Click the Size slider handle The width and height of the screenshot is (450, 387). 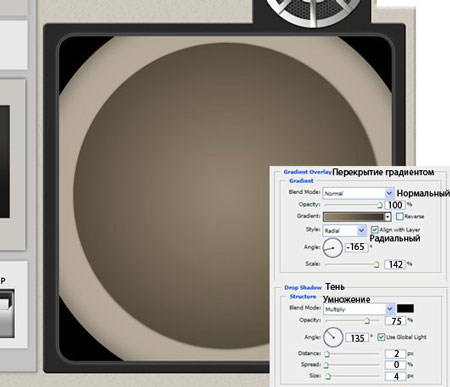(328, 377)
